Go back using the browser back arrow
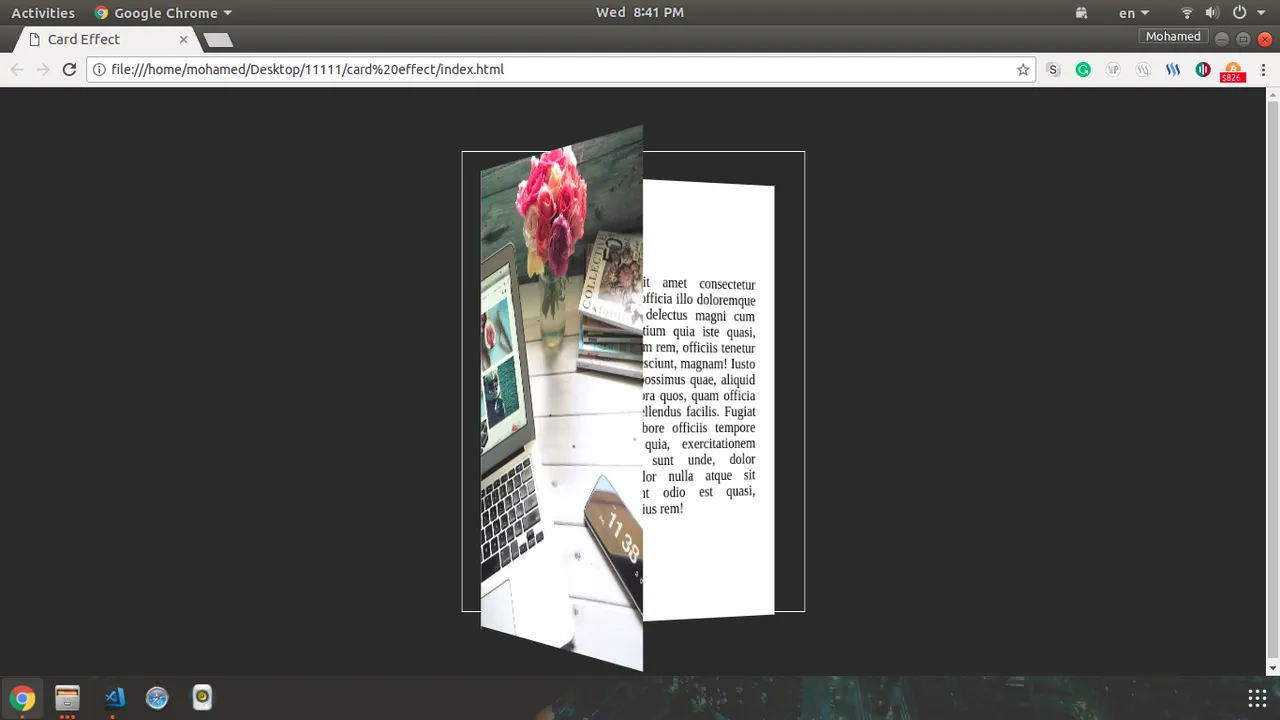This screenshot has width=1280, height=720. tap(17, 69)
